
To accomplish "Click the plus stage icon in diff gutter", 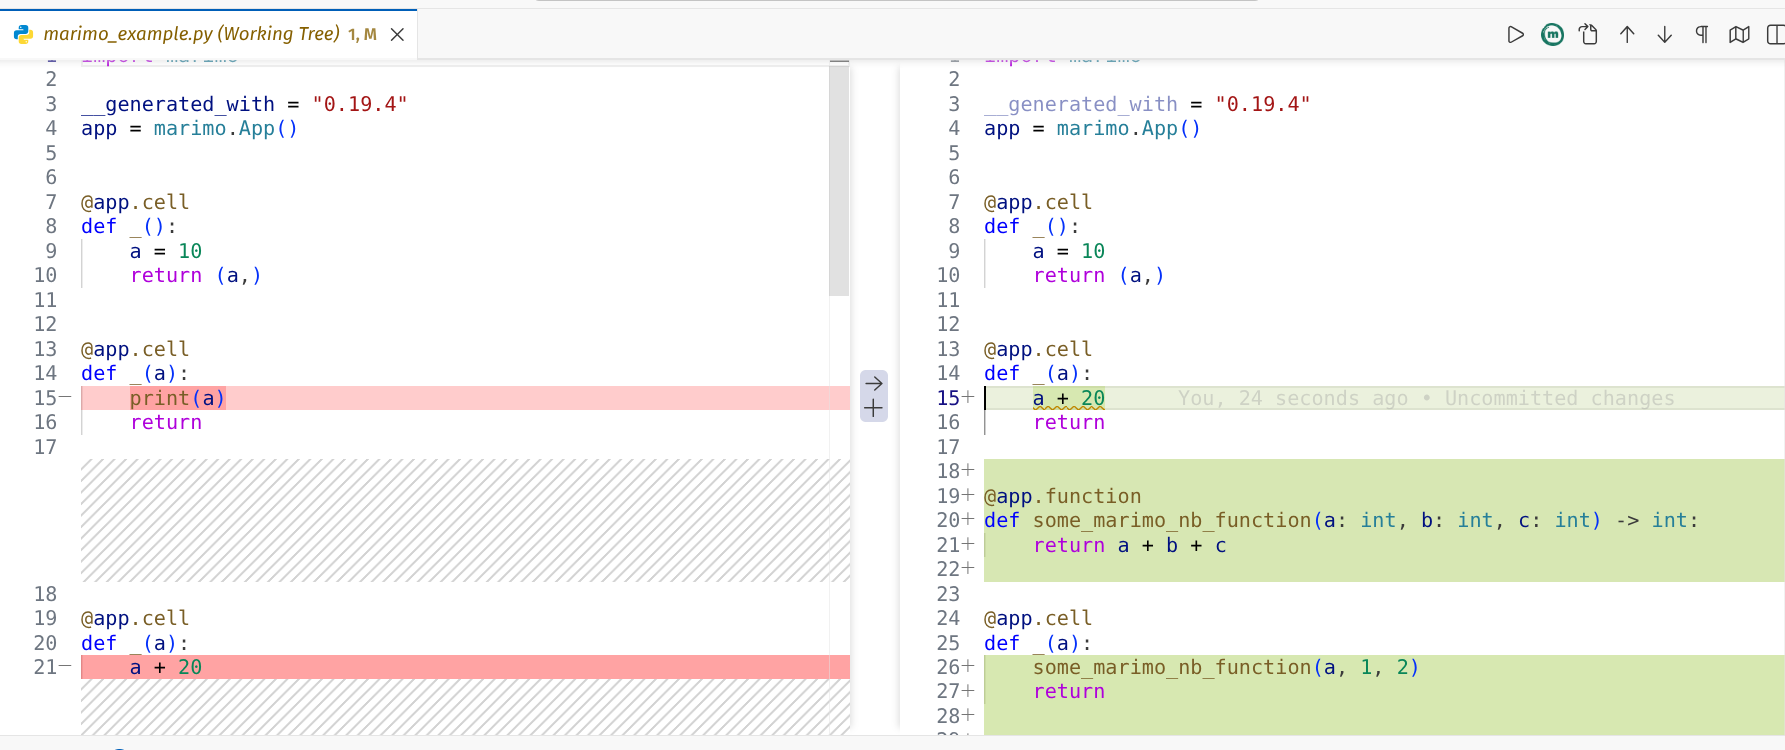I will pyautogui.click(x=874, y=409).
